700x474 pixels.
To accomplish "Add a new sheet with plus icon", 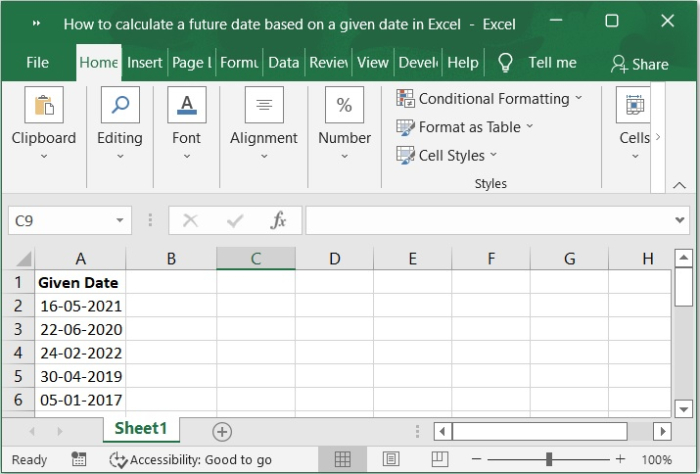I will click(222, 431).
